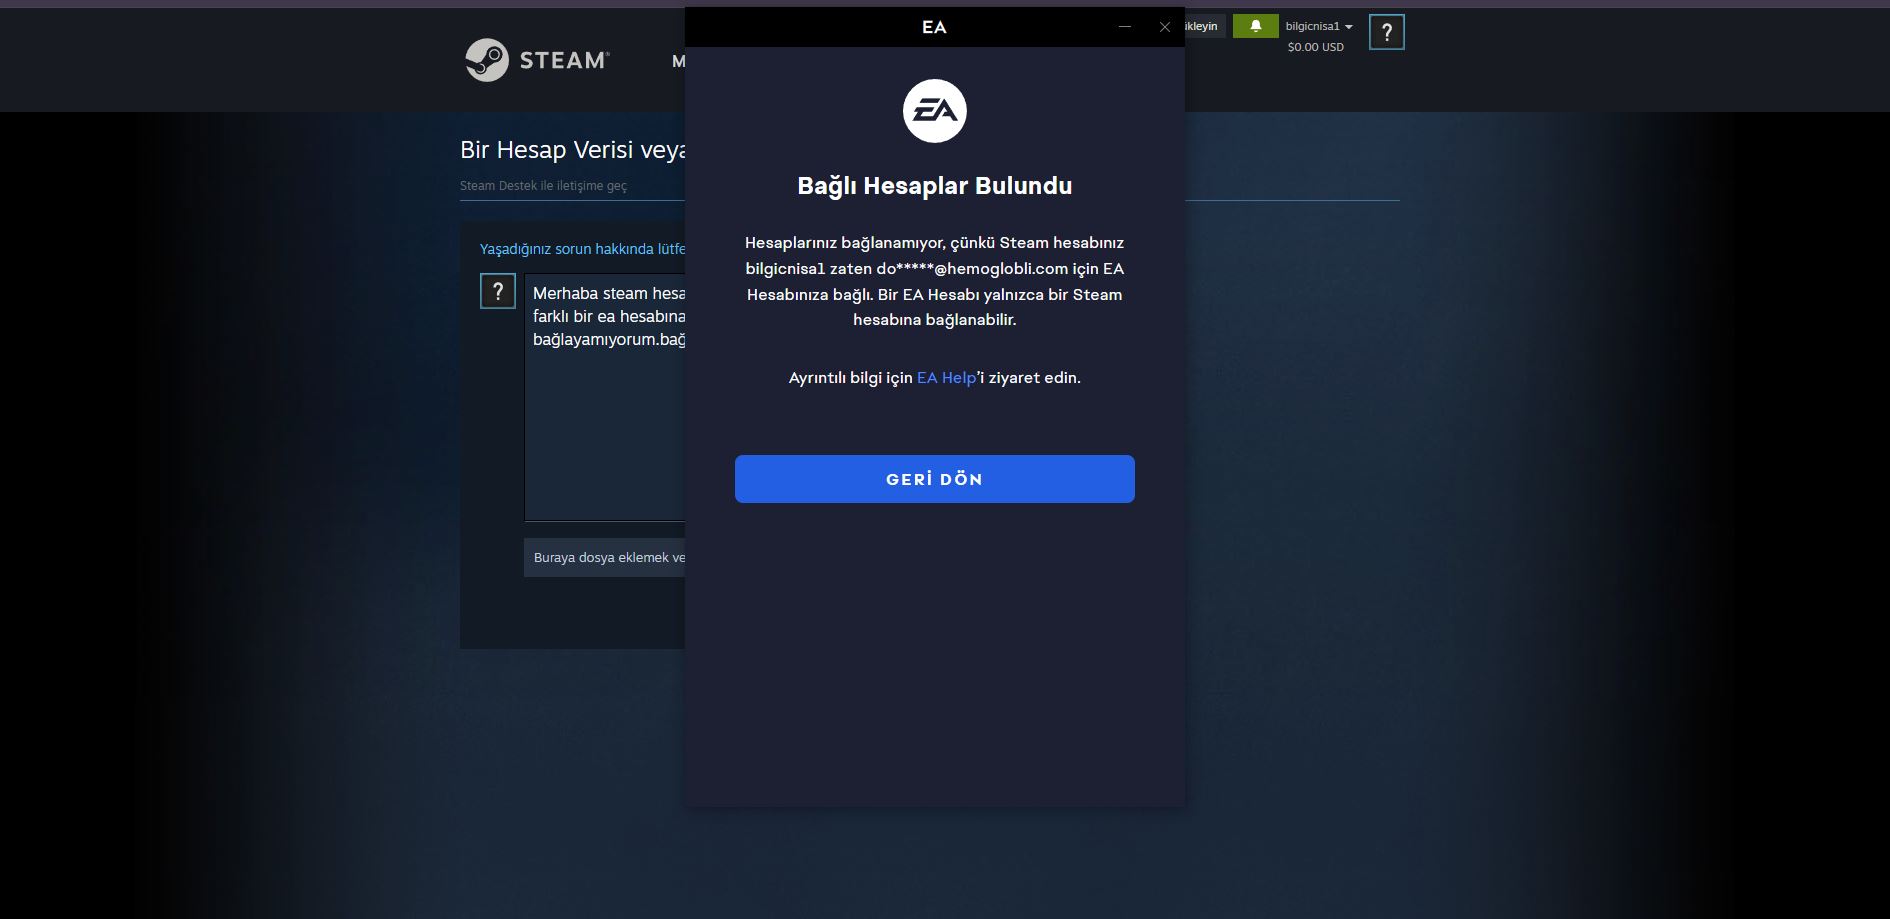Open Steam notifications bell
1890x919 pixels.
tap(1255, 26)
